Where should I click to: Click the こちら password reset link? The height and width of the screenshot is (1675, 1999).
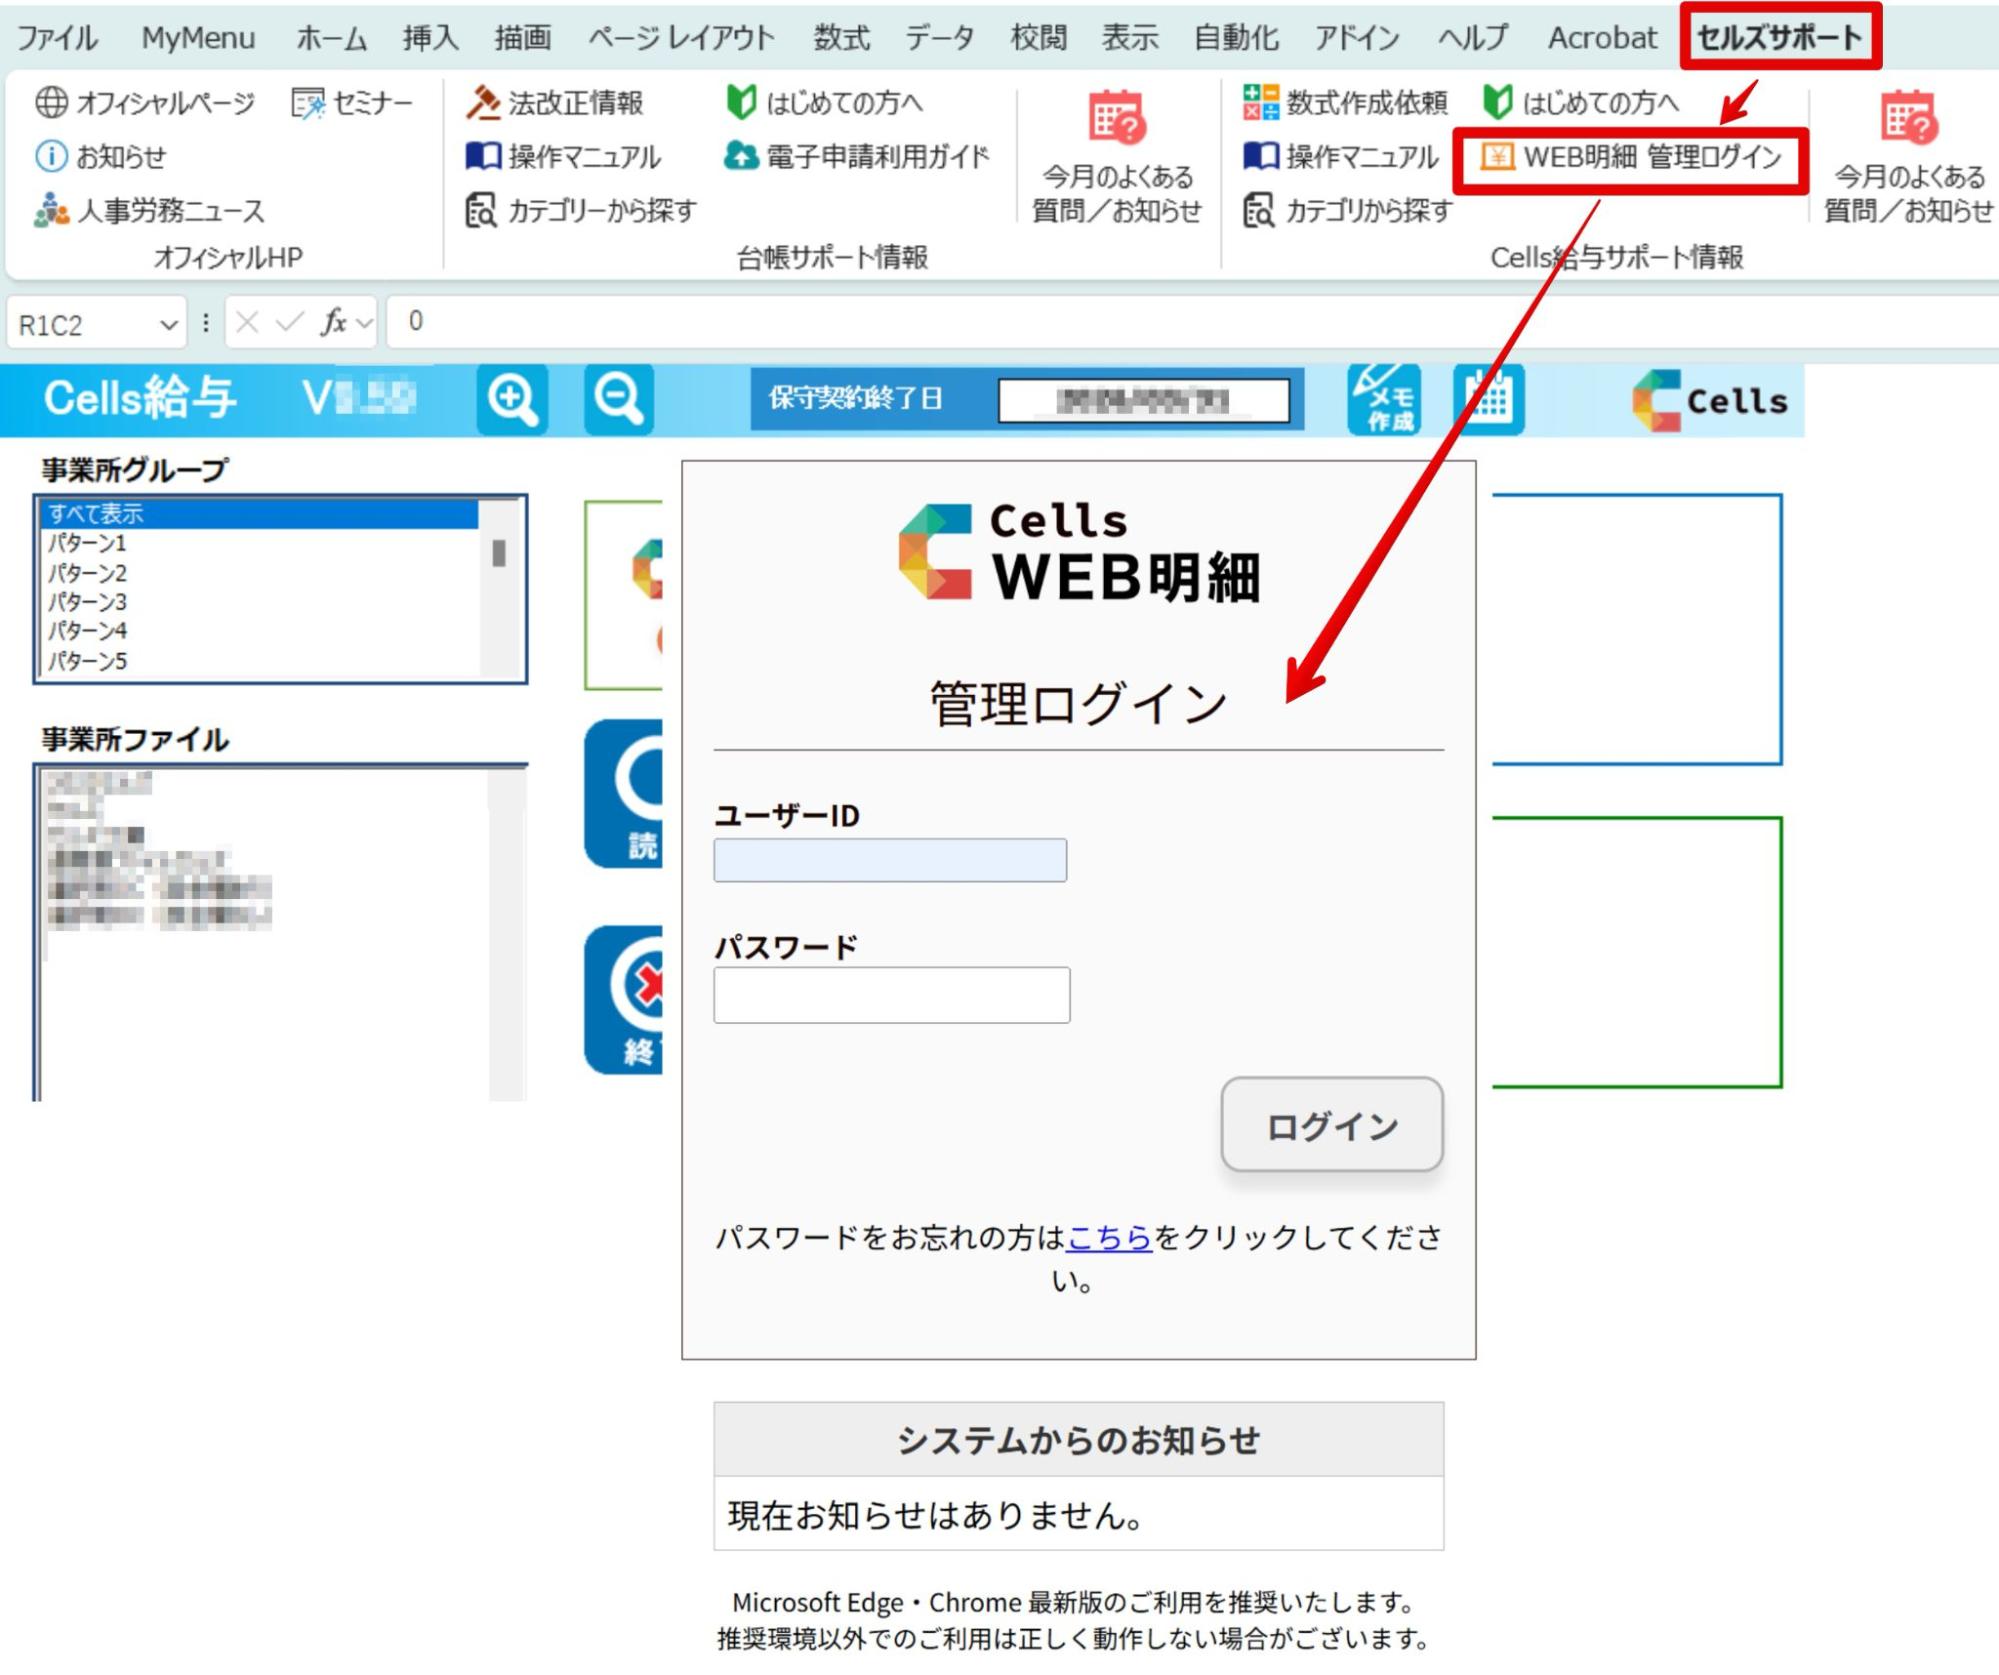pos(1109,1238)
